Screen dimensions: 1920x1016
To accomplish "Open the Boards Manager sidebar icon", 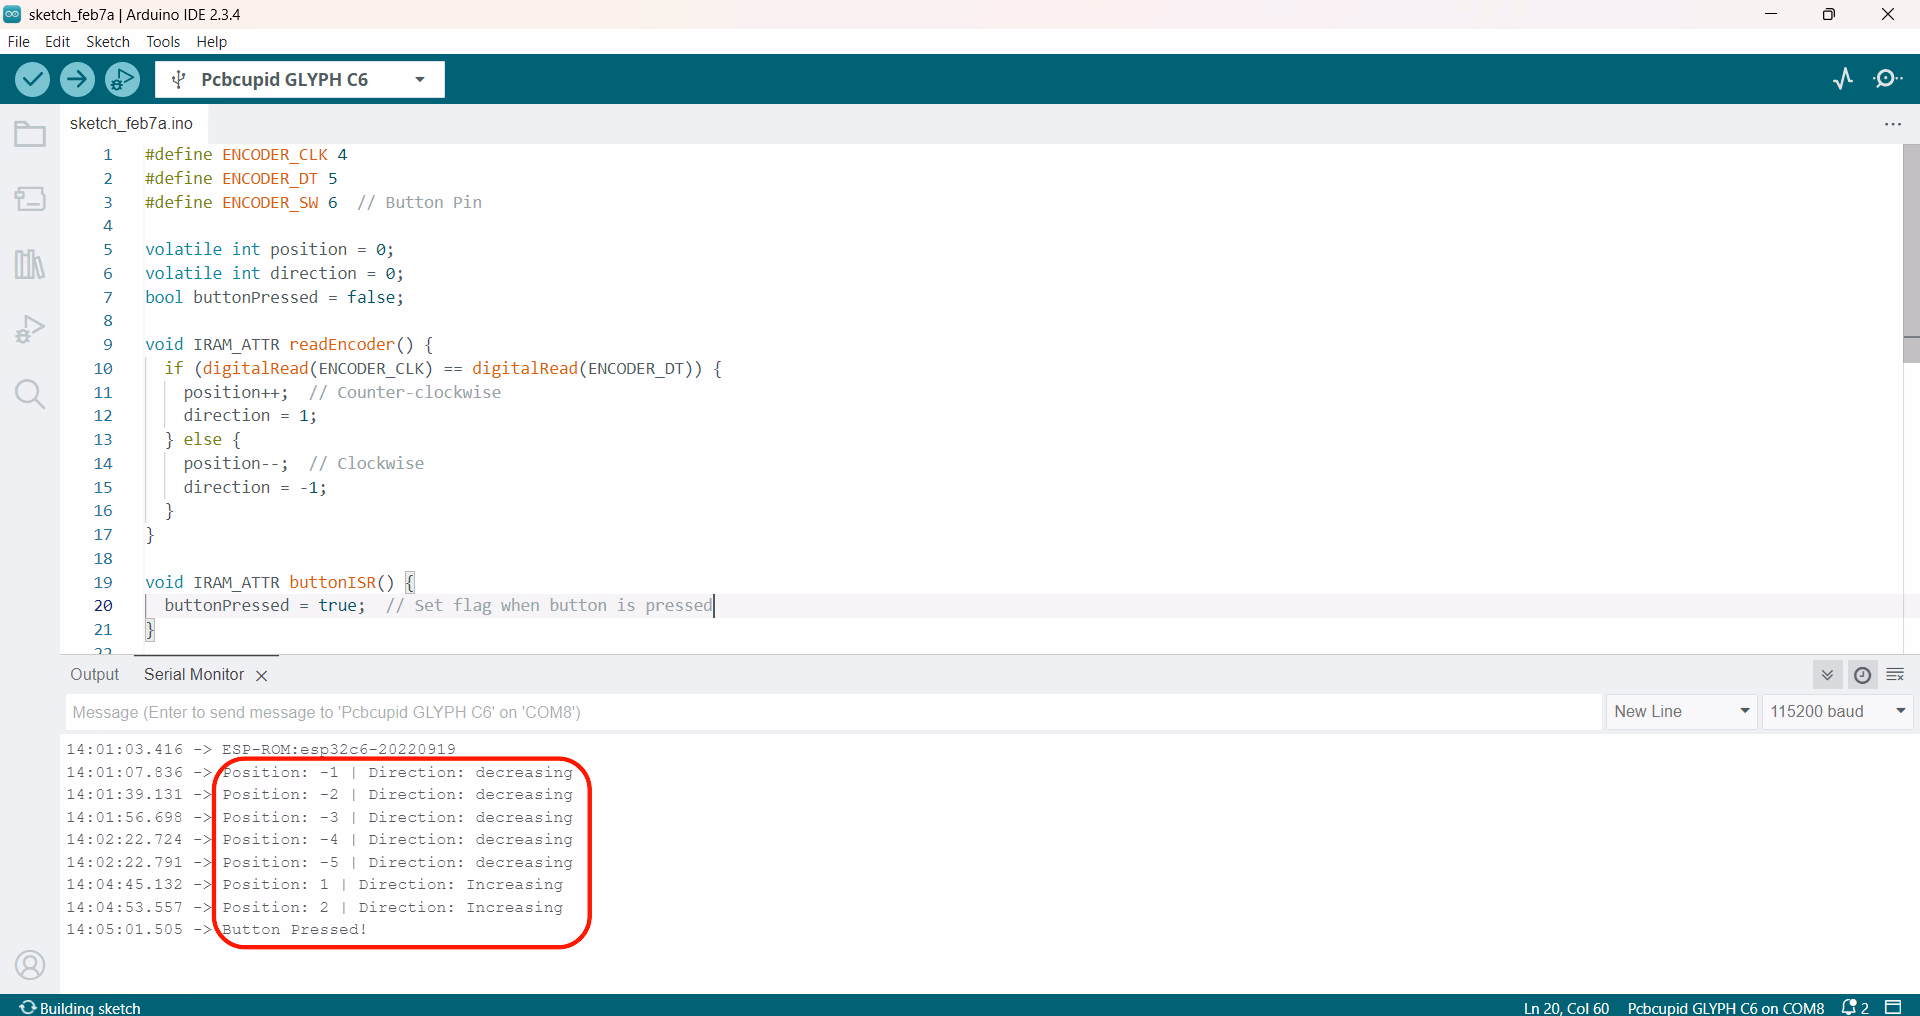I will pos(30,199).
